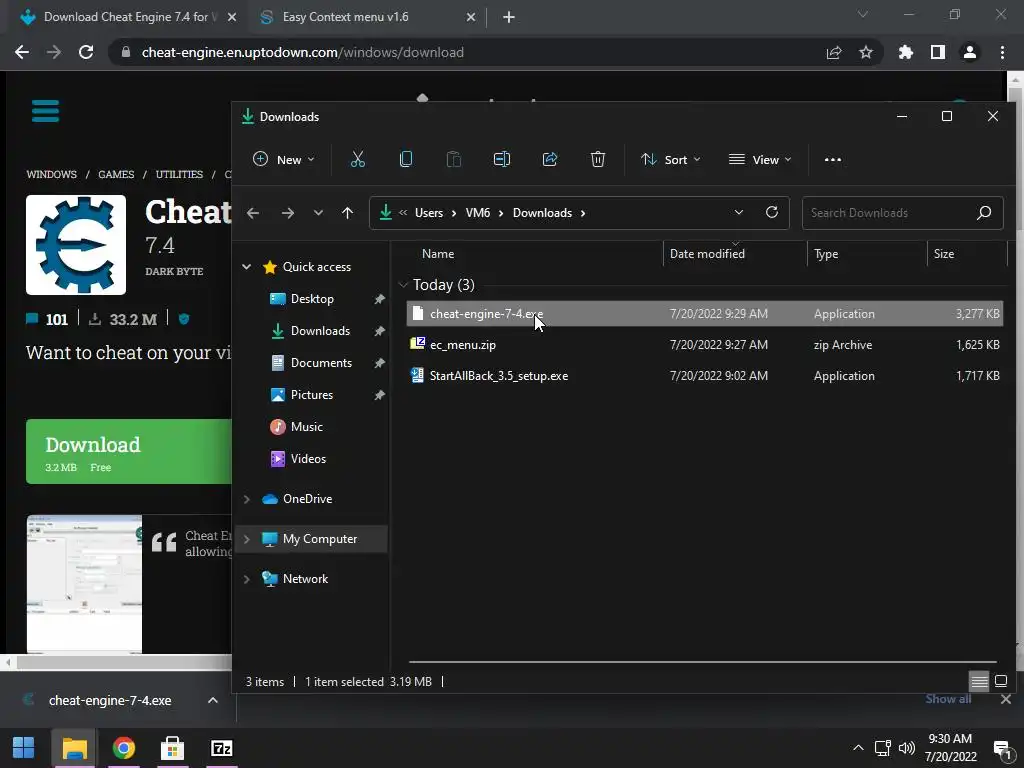Click the Chrome address bar URL

pos(302,52)
